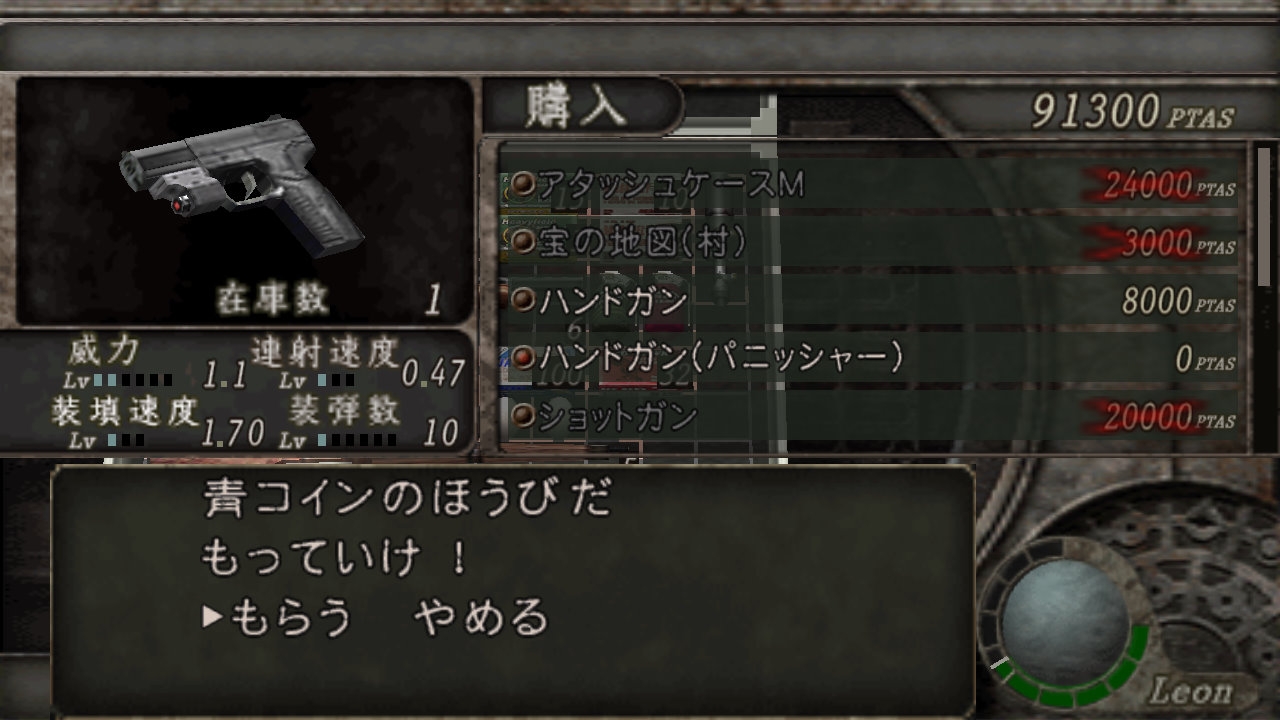
Task: Click the bullet icon beside ハンドガン
Action: coord(523,299)
